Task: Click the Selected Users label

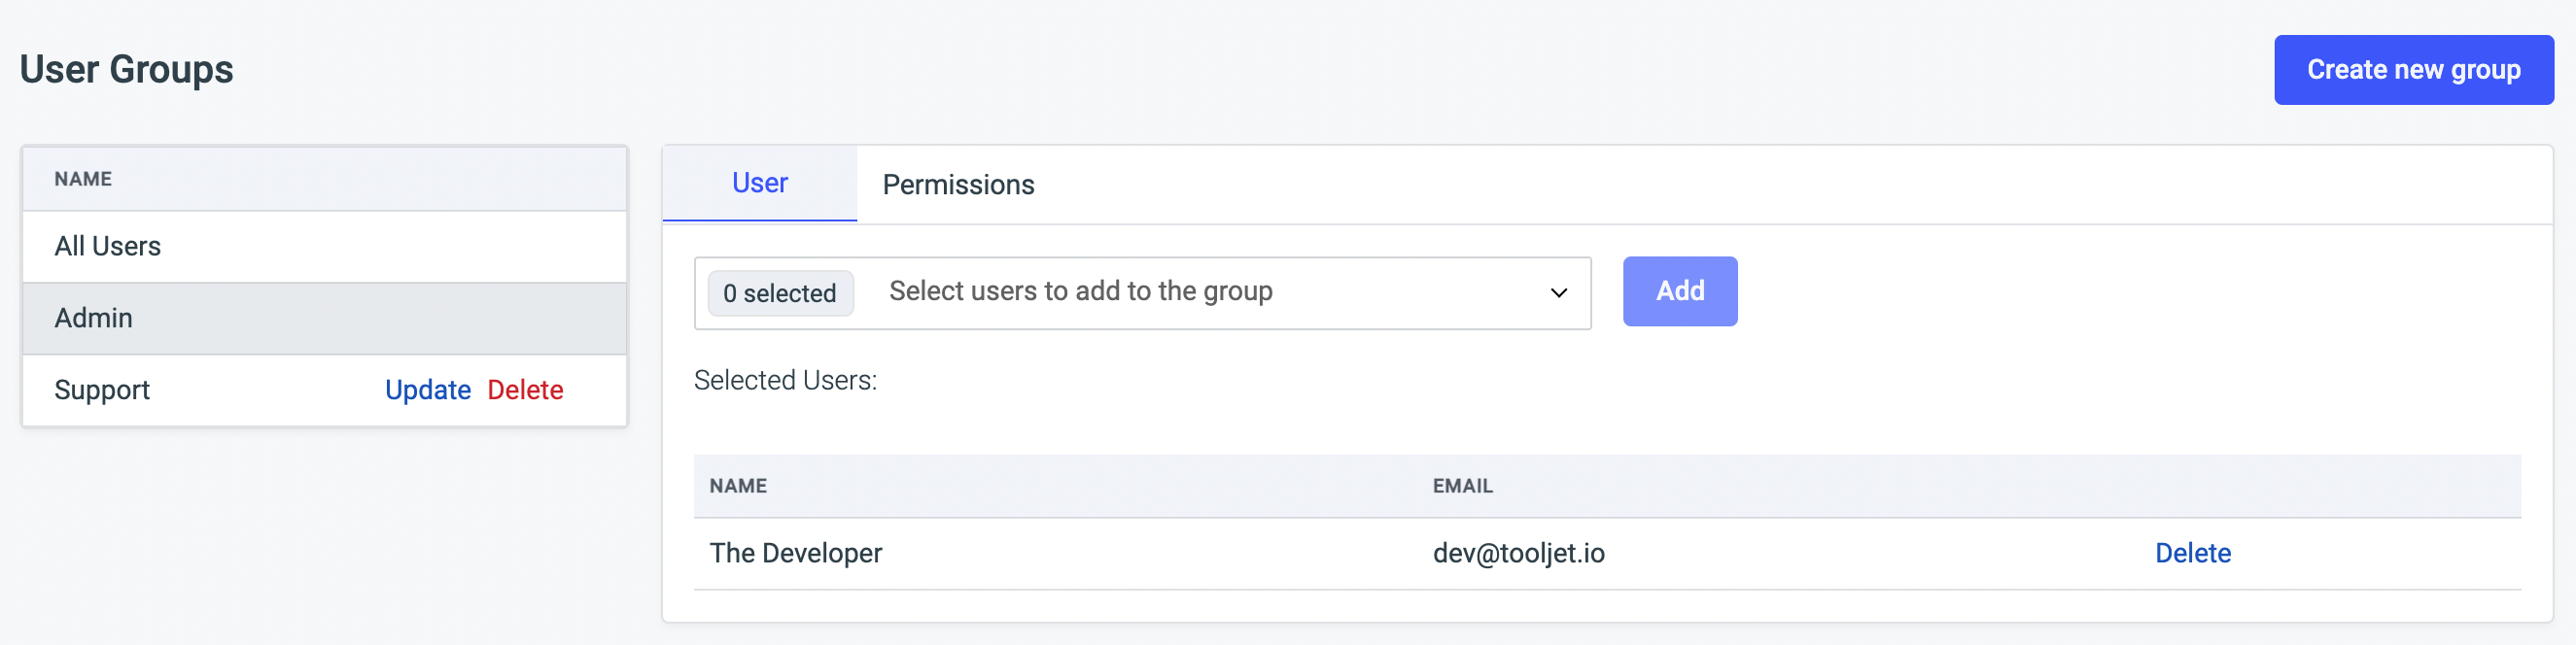Action: click(785, 381)
